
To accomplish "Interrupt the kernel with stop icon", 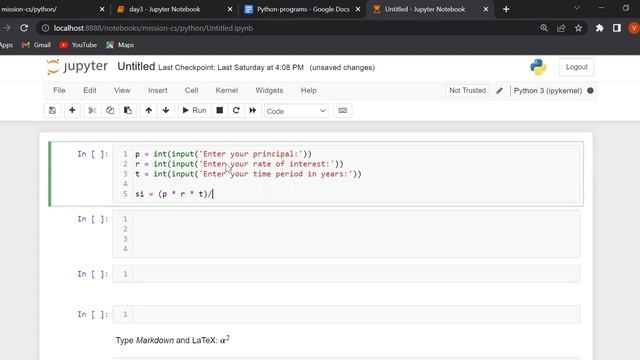I will point(220,111).
